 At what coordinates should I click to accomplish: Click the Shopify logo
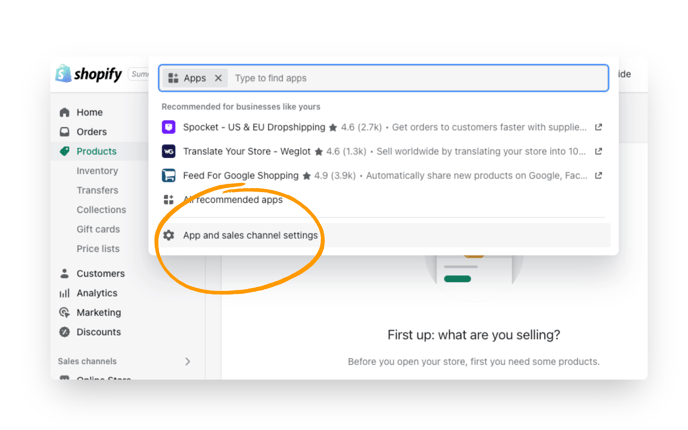tap(88, 74)
